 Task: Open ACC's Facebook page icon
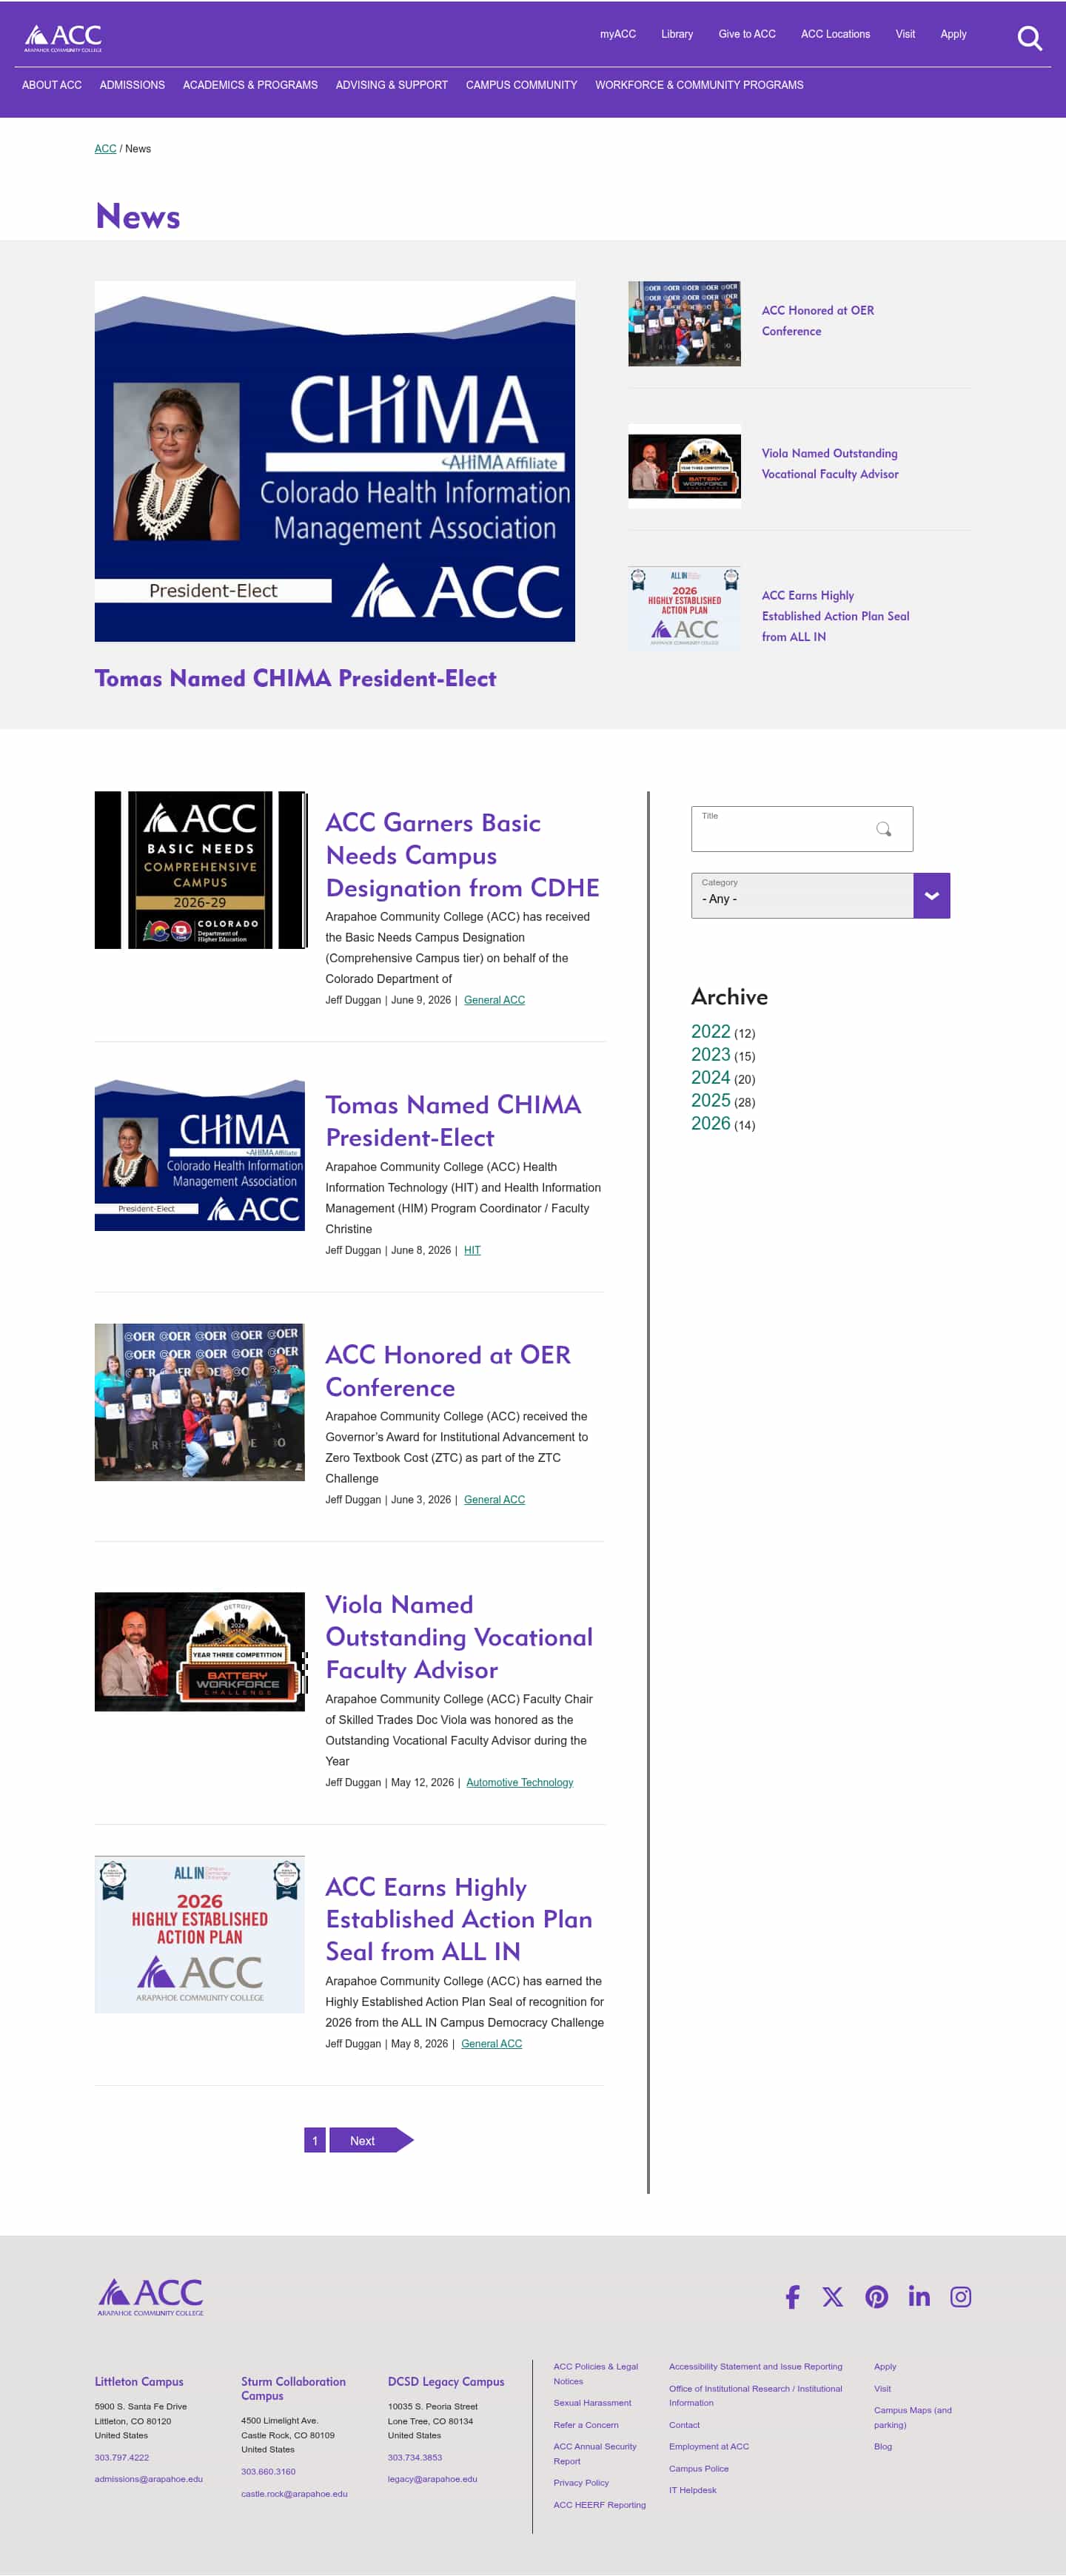click(x=792, y=2296)
